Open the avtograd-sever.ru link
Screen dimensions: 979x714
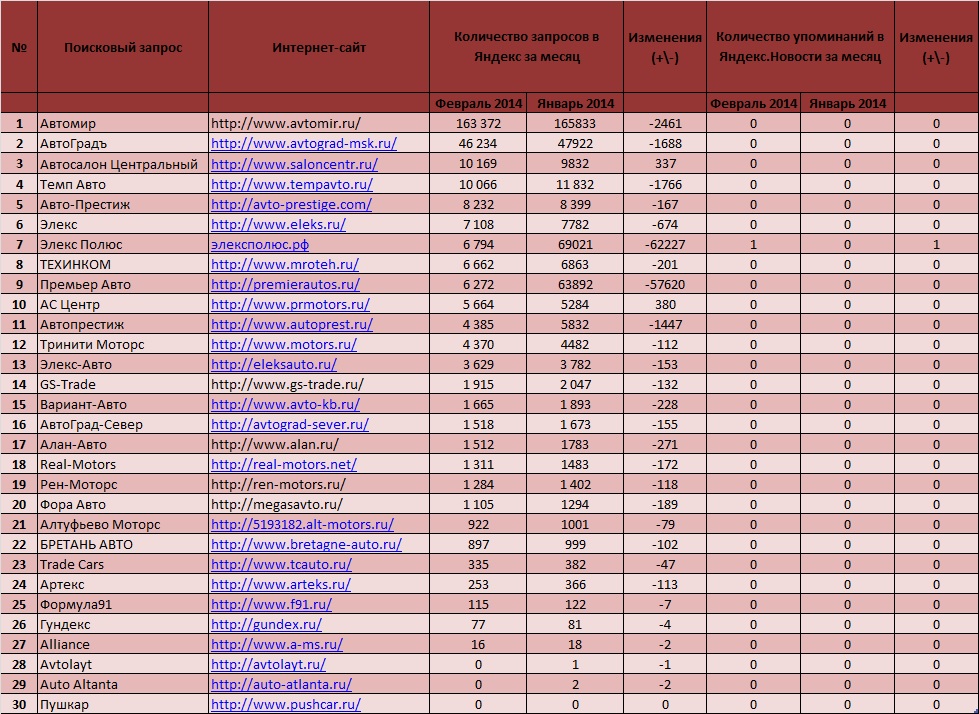click(x=290, y=424)
